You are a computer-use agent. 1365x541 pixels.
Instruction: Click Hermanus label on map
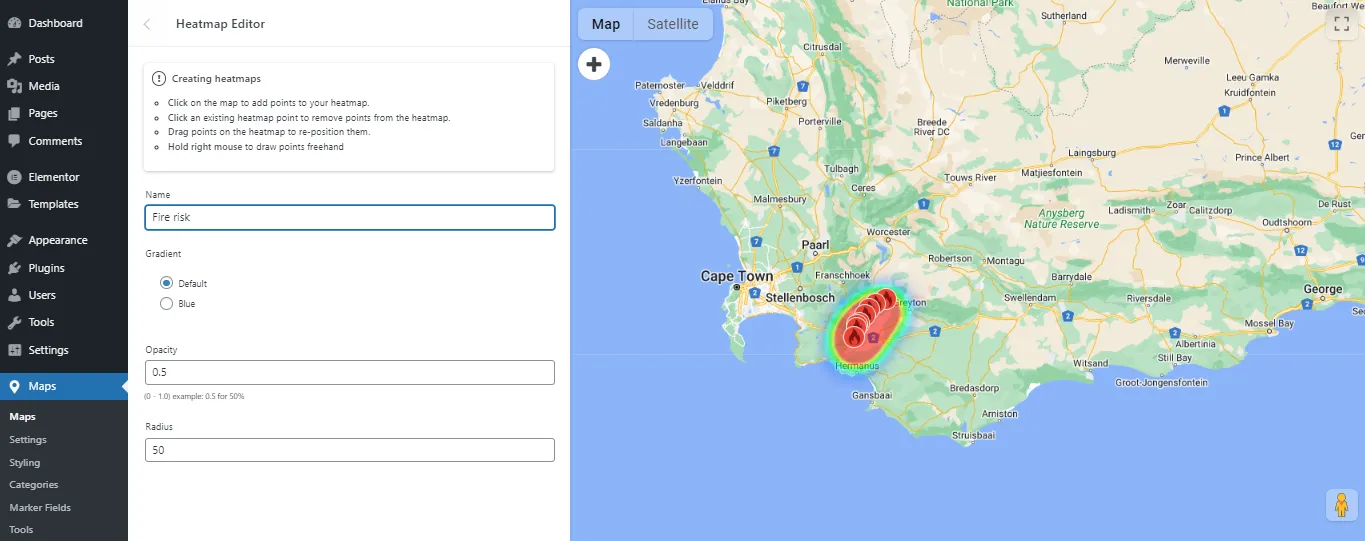tap(857, 366)
